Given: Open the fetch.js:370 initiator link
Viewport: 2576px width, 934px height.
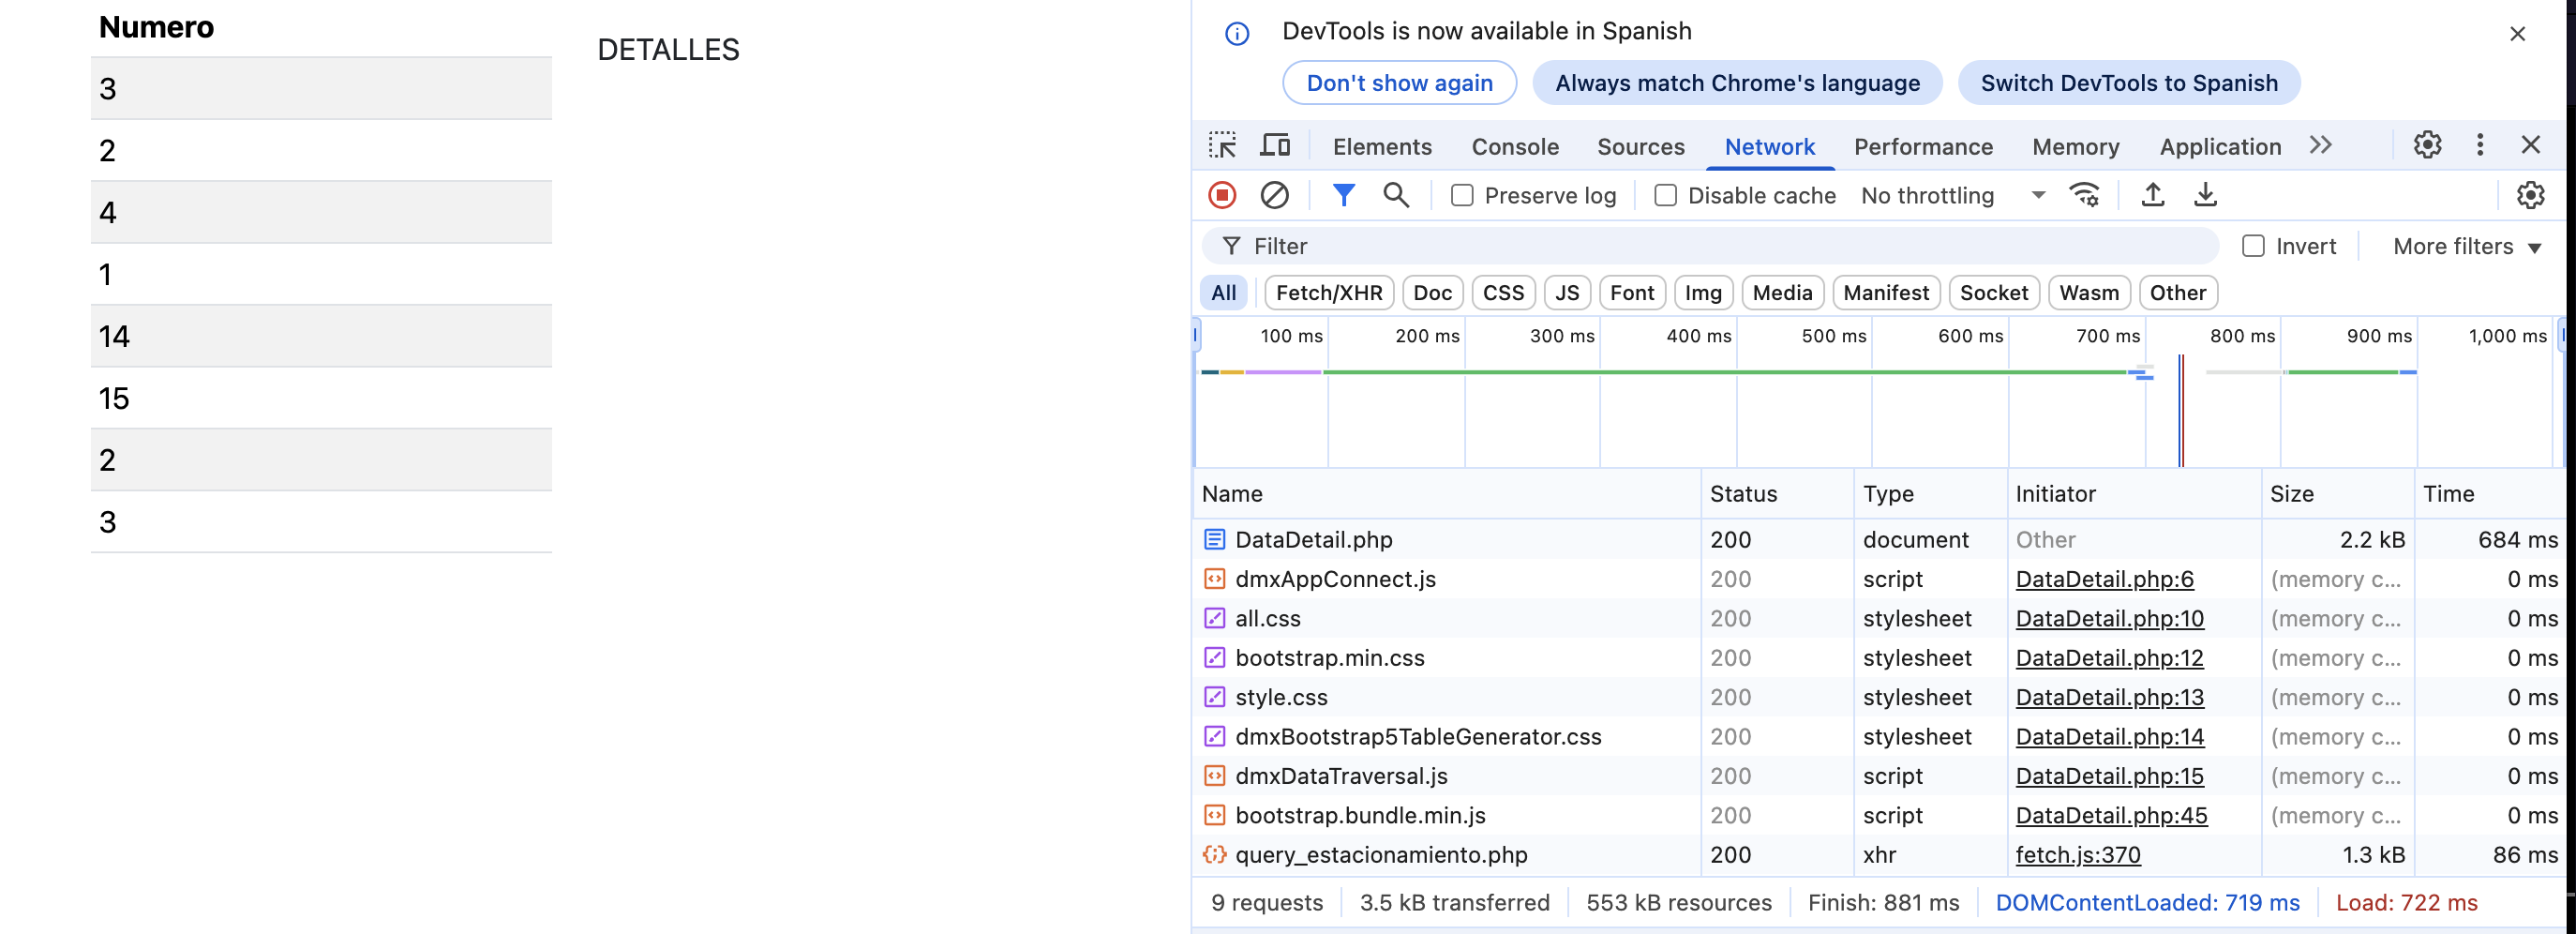Looking at the screenshot, I should (2077, 855).
